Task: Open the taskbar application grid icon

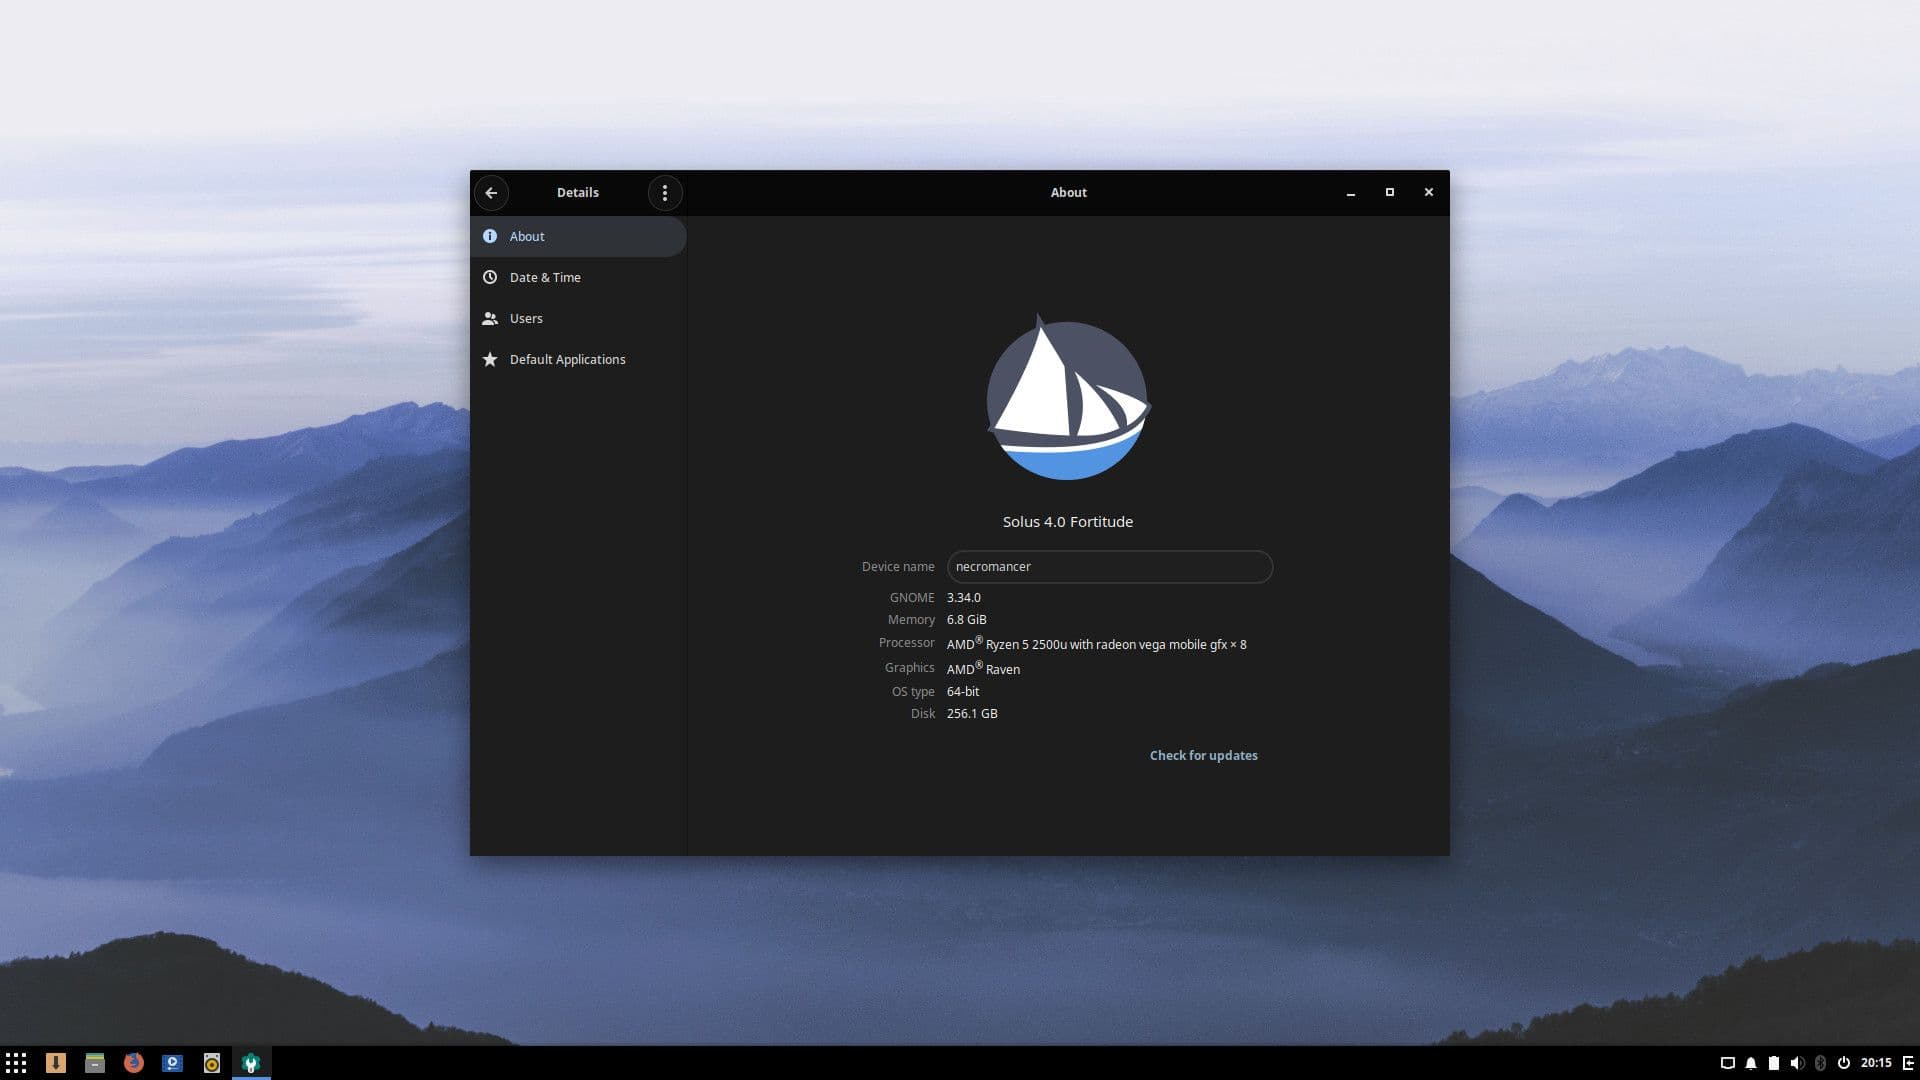Action: (x=16, y=1063)
